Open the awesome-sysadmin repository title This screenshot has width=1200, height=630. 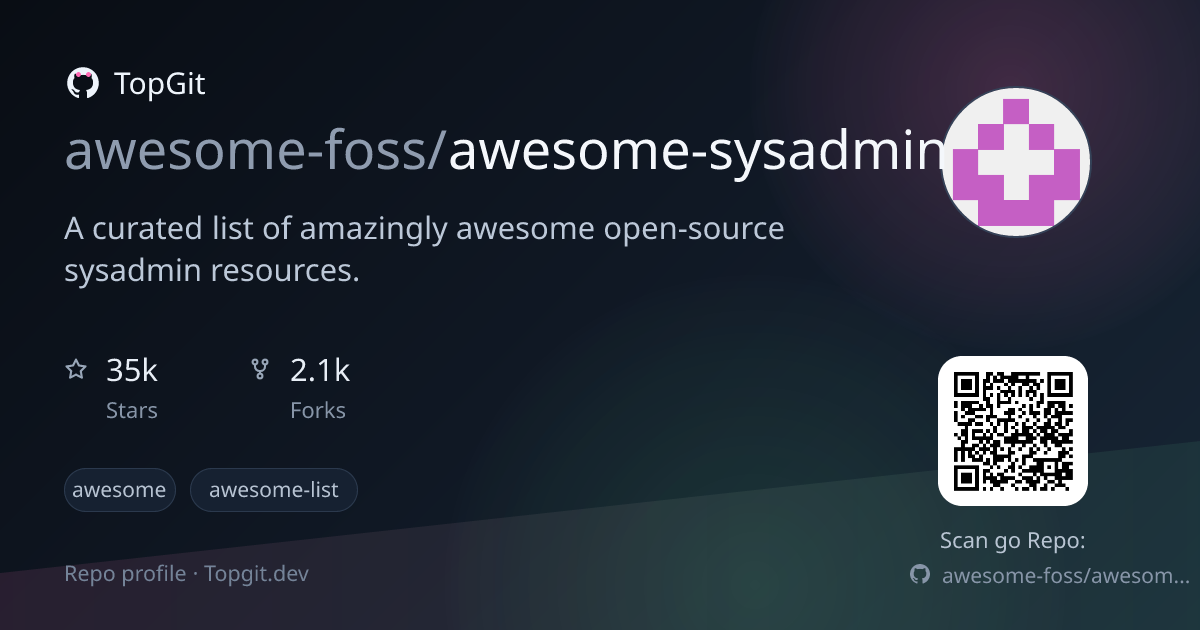click(x=696, y=151)
